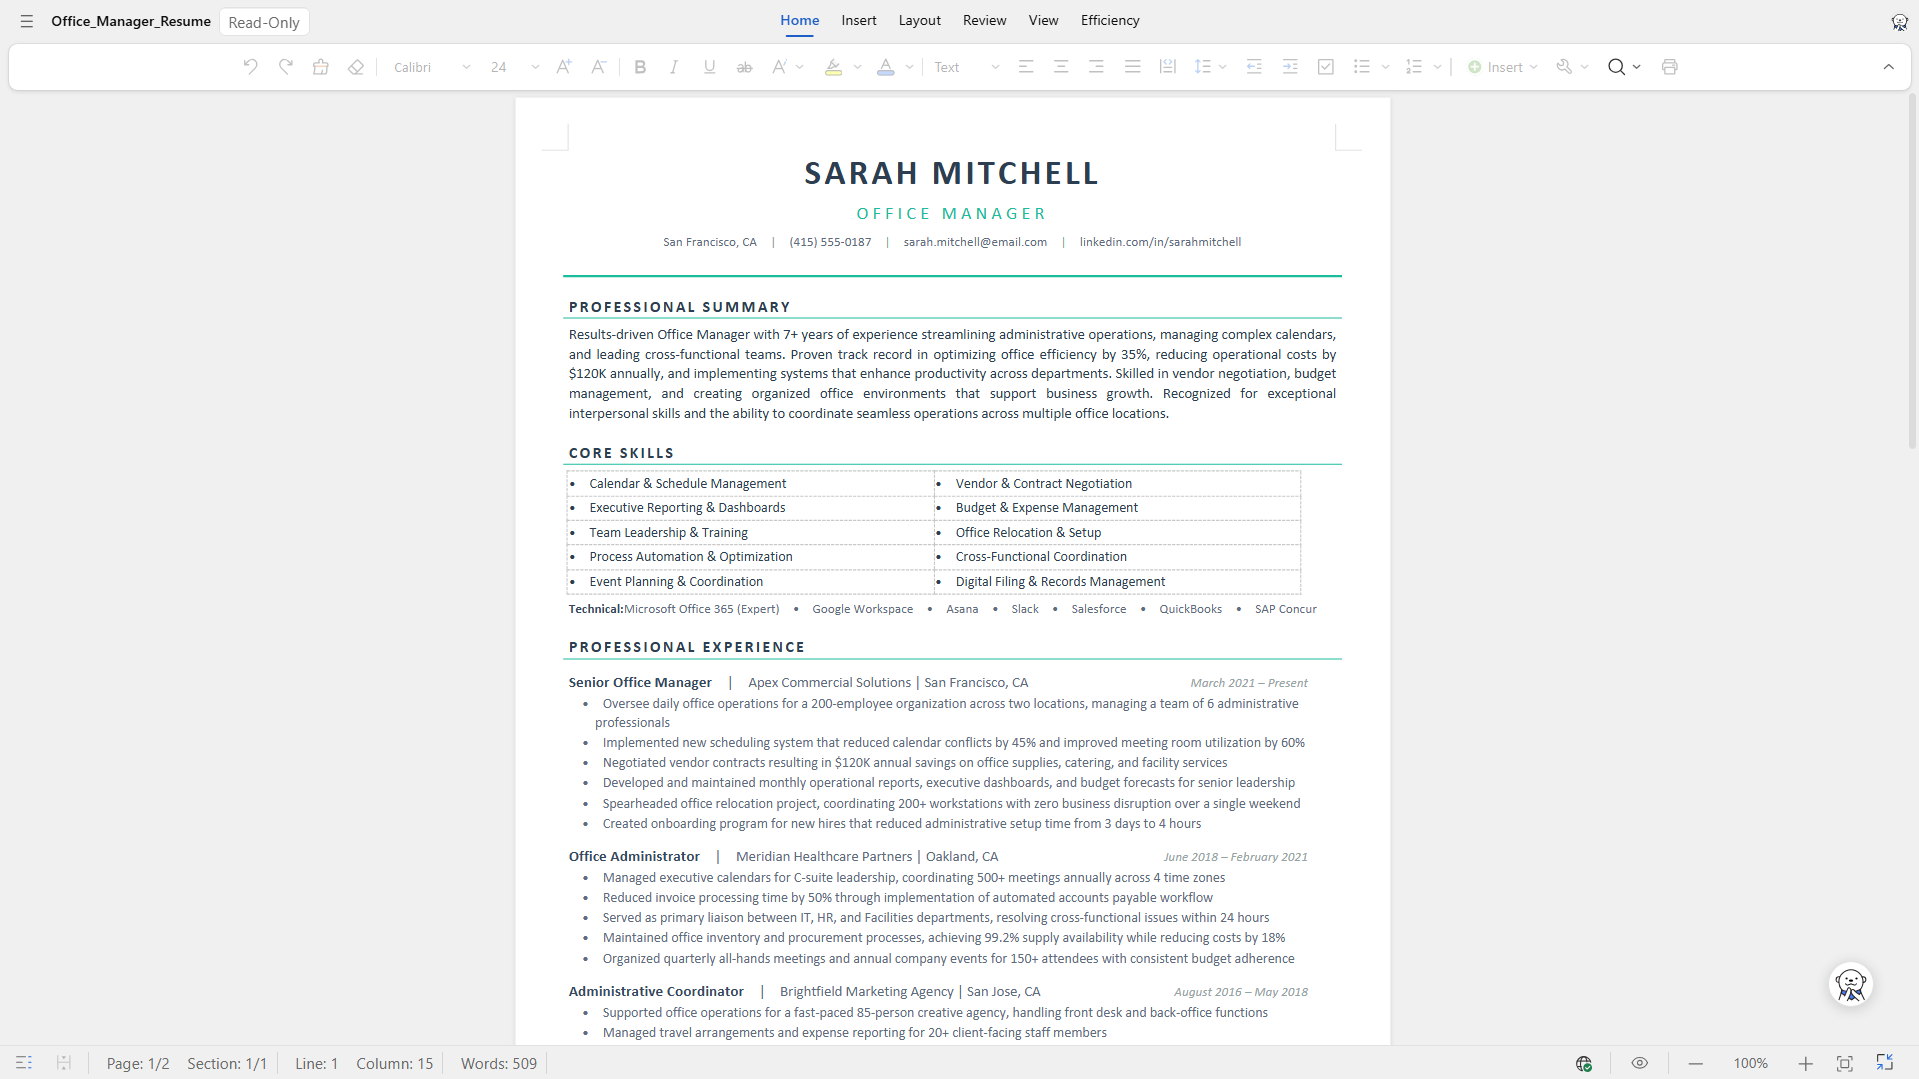This screenshot has height=1079, width=1919.
Task: Toggle italic formatting
Action: (675, 67)
